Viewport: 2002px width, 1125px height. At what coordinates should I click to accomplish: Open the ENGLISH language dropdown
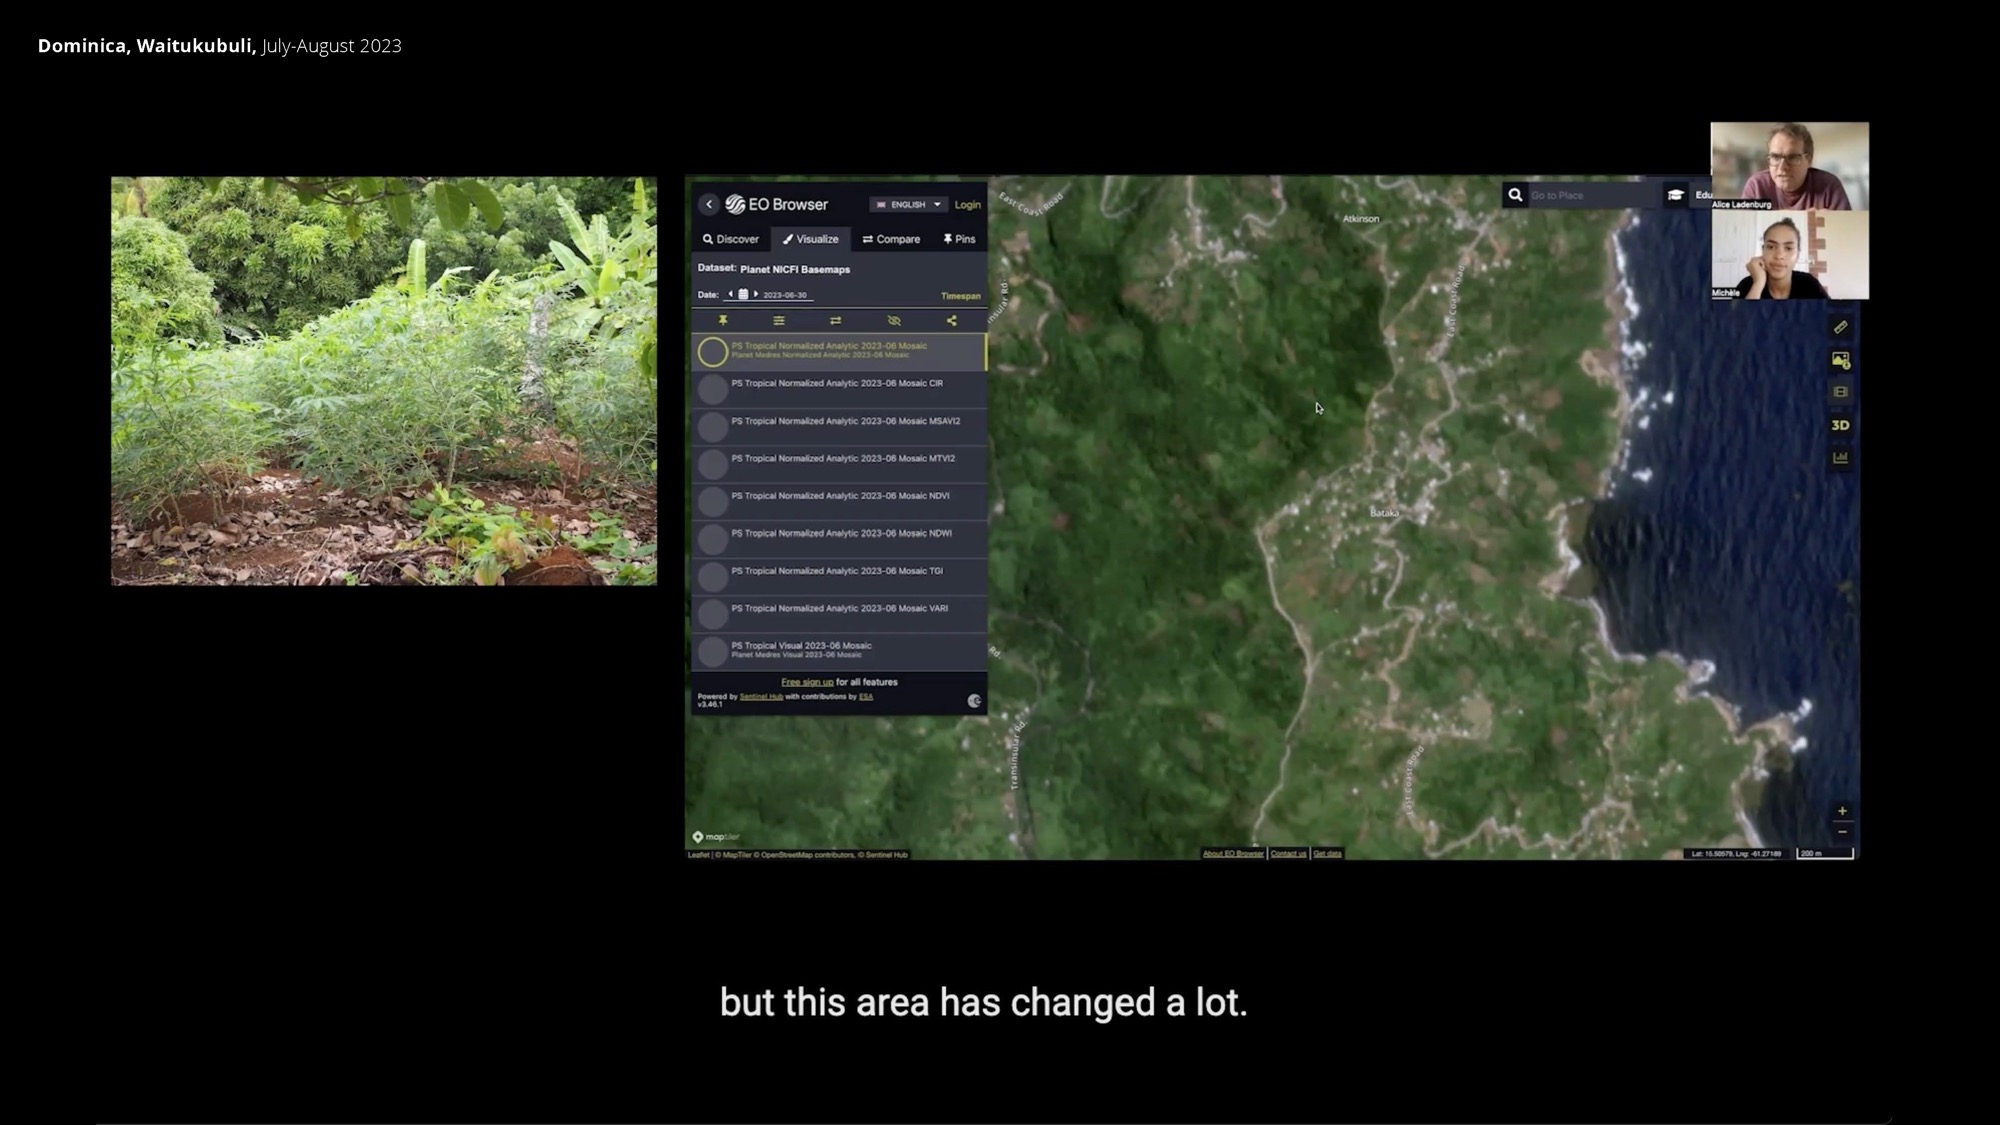tap(909, 205)
